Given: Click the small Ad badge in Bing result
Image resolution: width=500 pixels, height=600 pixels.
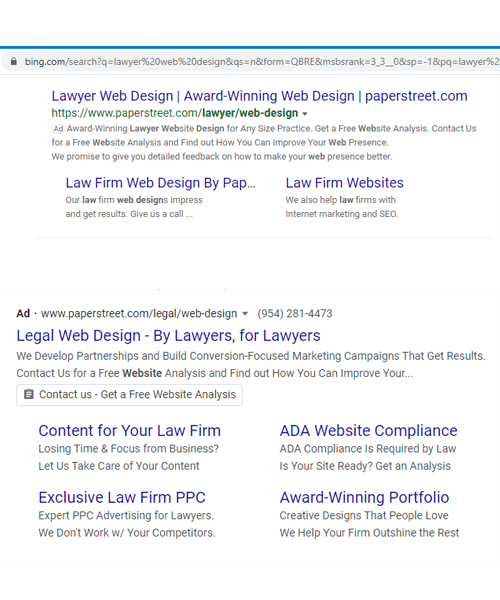Looking at the screenshot, I should tap(58, 129).
